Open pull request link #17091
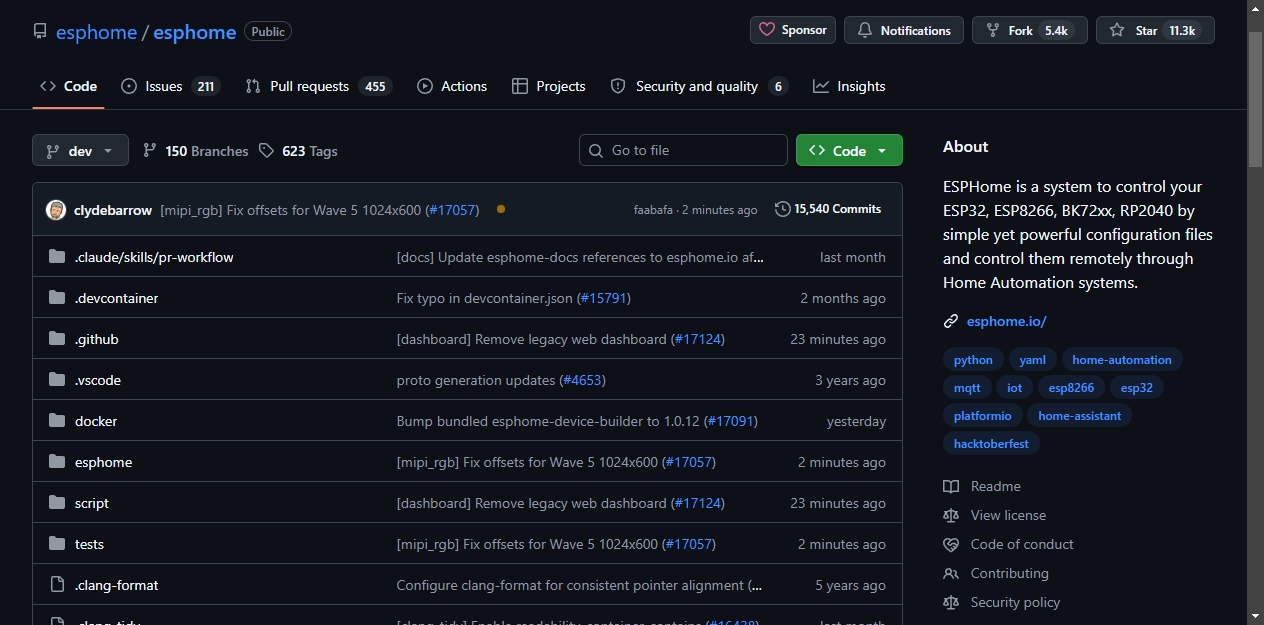The height and width of the screenshot is (625, 1264). pyautogui.click(x=731, y=421)
